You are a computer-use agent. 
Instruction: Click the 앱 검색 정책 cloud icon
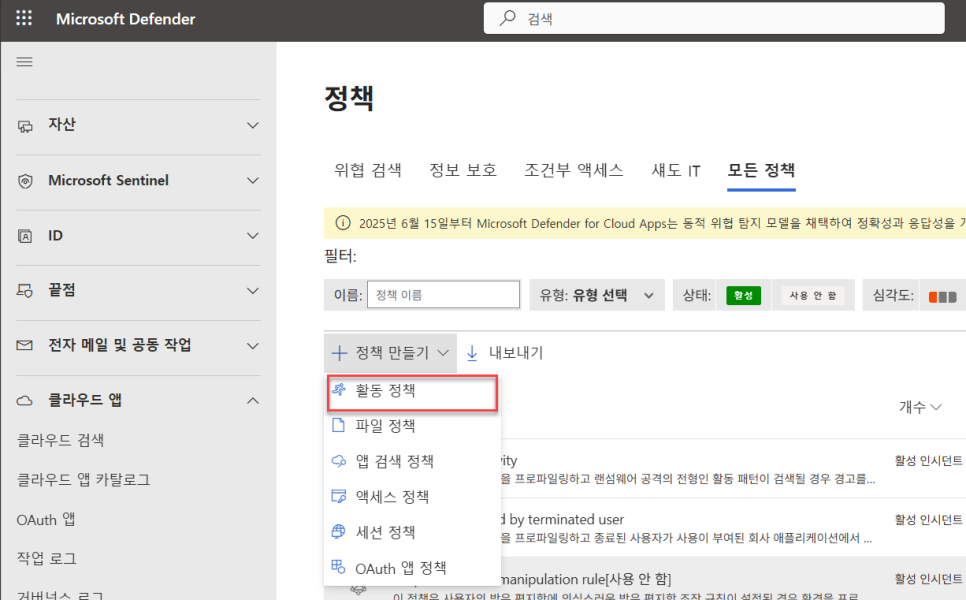click(339, 461)
